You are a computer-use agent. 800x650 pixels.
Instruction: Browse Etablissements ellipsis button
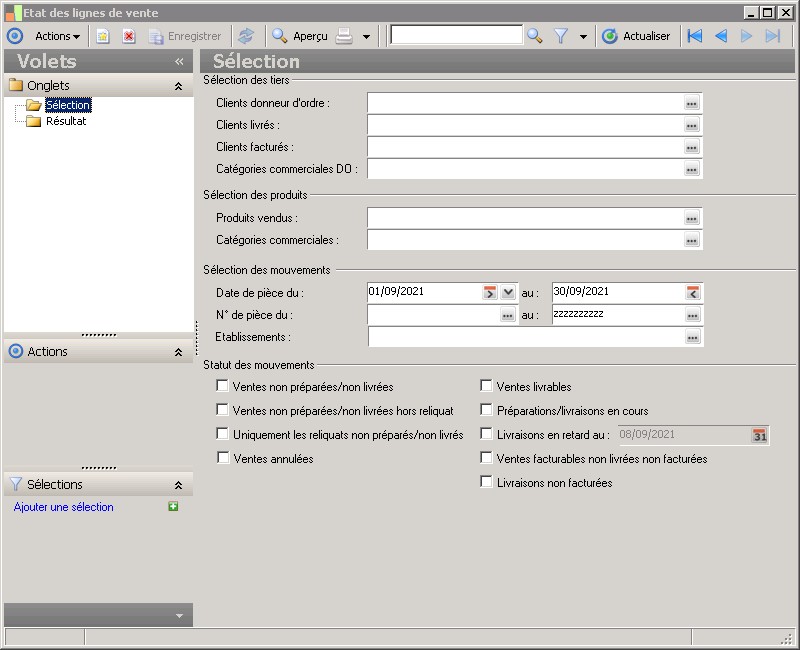pos(692,337)
